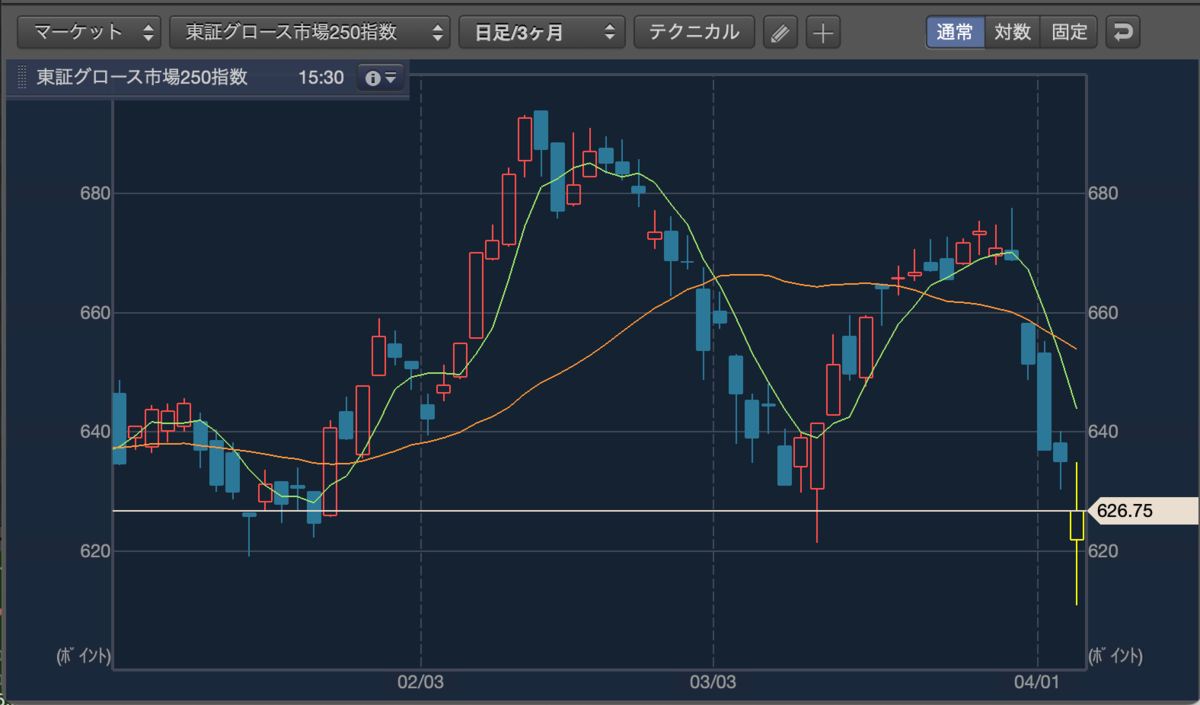Click the yellow latest candlestick
1200x705 pixels.
[x=1077, y=526]
